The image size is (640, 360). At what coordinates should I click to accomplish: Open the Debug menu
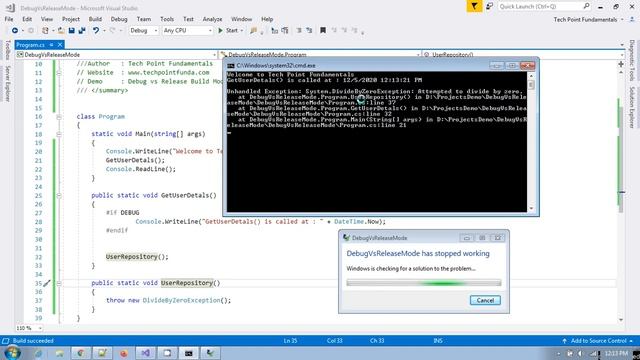click(x=119, y=19)
